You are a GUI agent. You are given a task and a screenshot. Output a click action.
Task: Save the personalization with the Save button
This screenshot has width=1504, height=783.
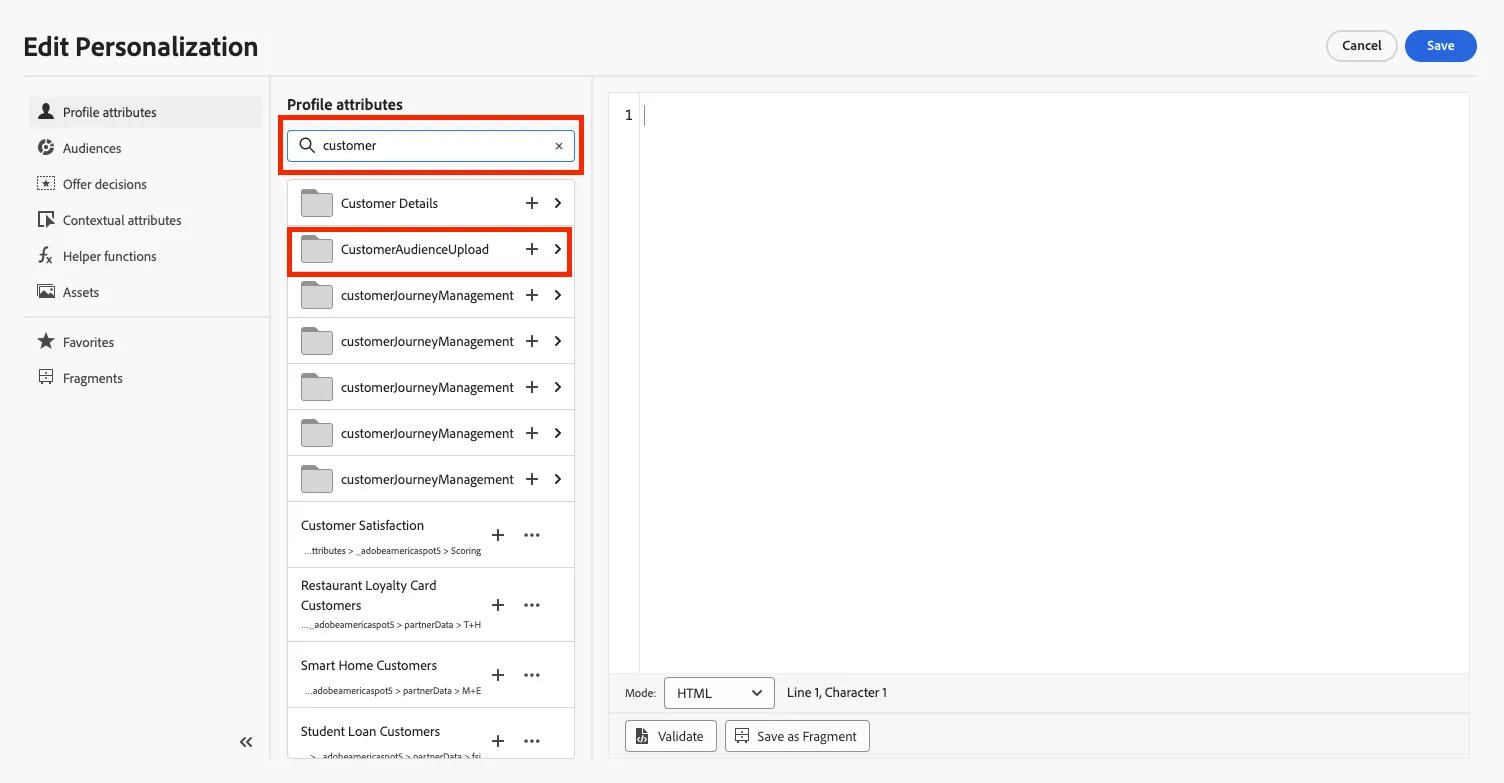[1440, 45]
